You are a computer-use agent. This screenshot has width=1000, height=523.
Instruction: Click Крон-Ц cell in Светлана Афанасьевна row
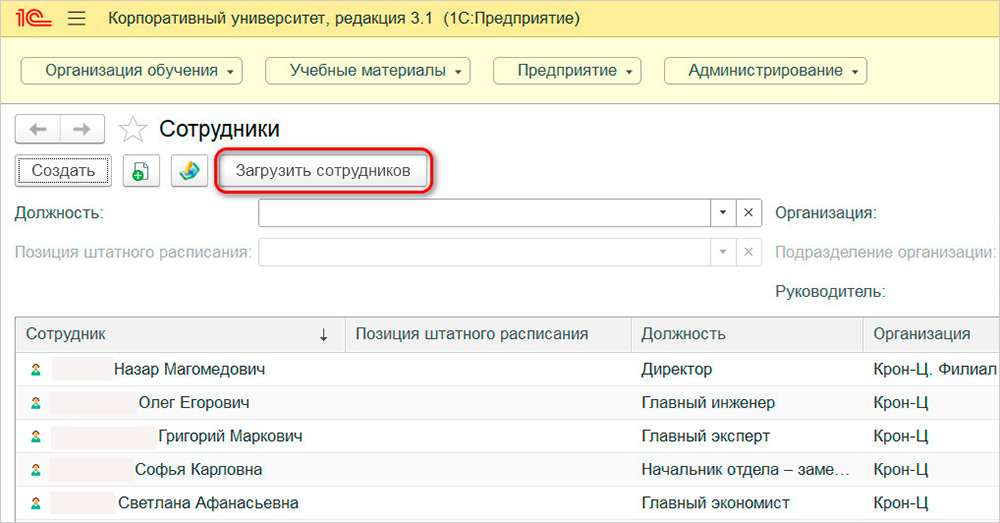tap(932, 503)
